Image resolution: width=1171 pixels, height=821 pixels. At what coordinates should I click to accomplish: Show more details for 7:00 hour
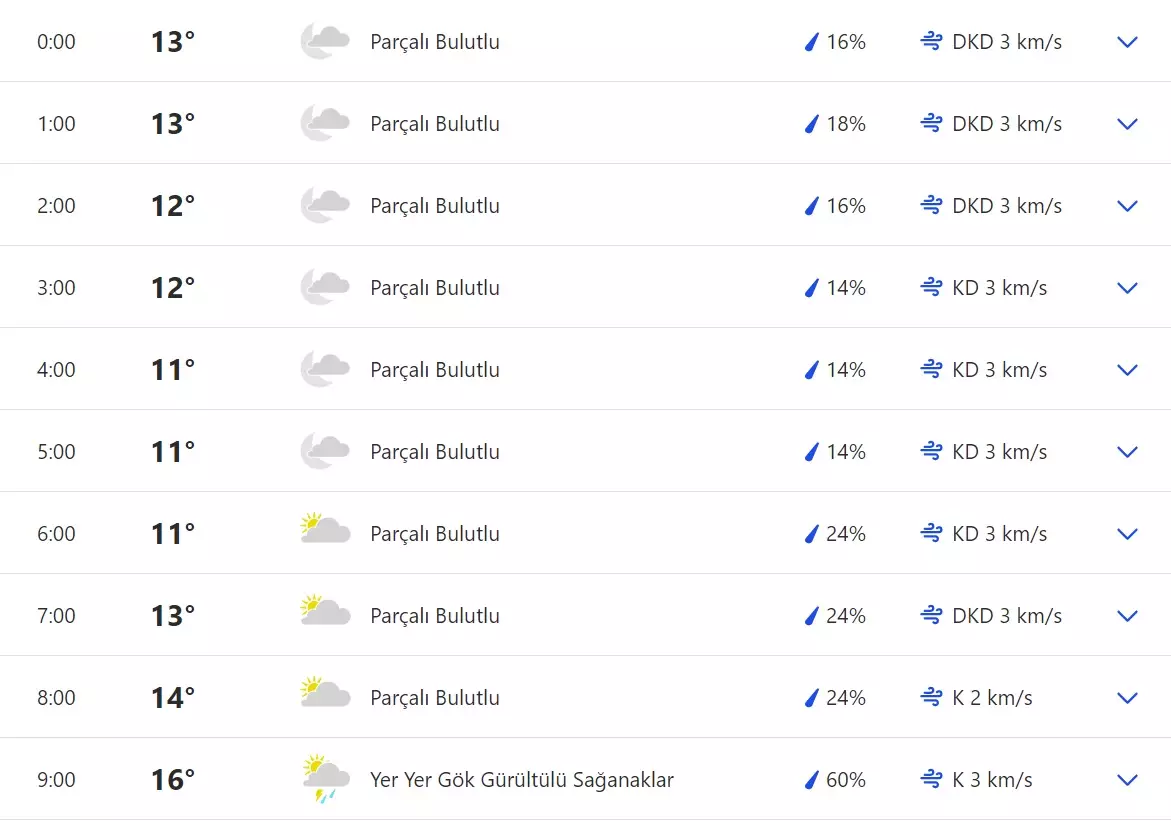coord(1127,616)
